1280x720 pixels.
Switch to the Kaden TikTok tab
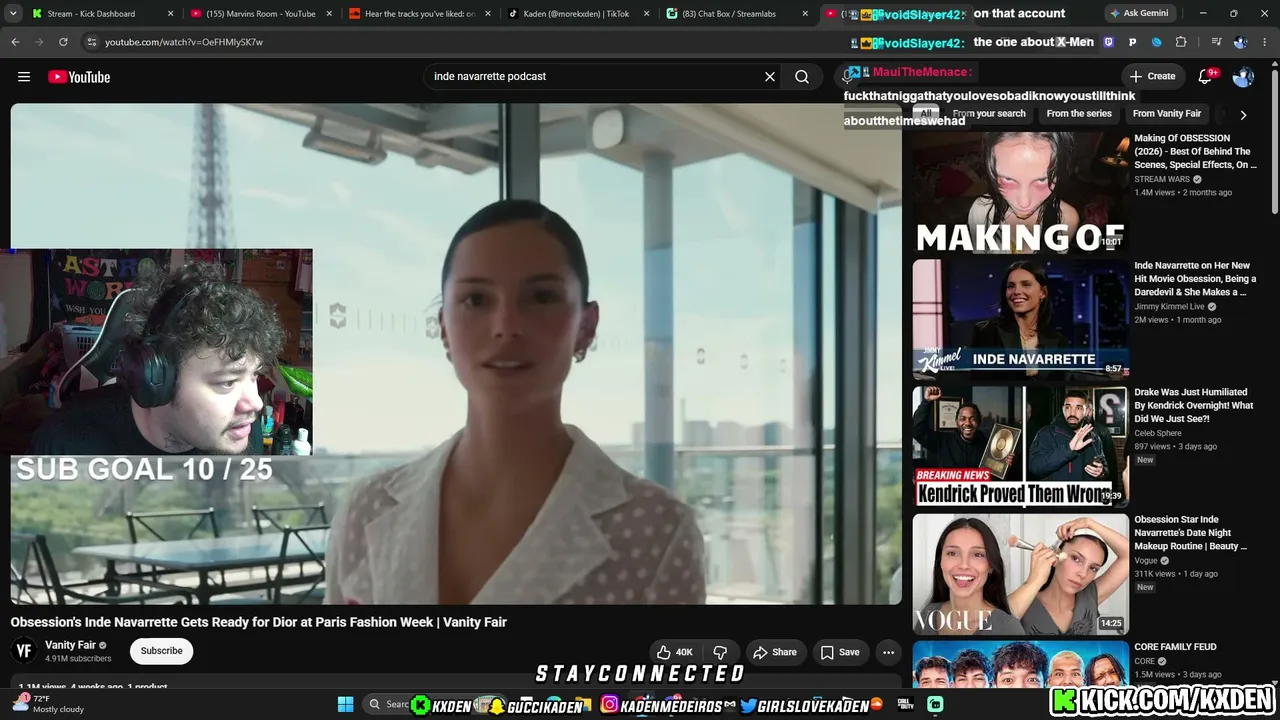[578, 14]
